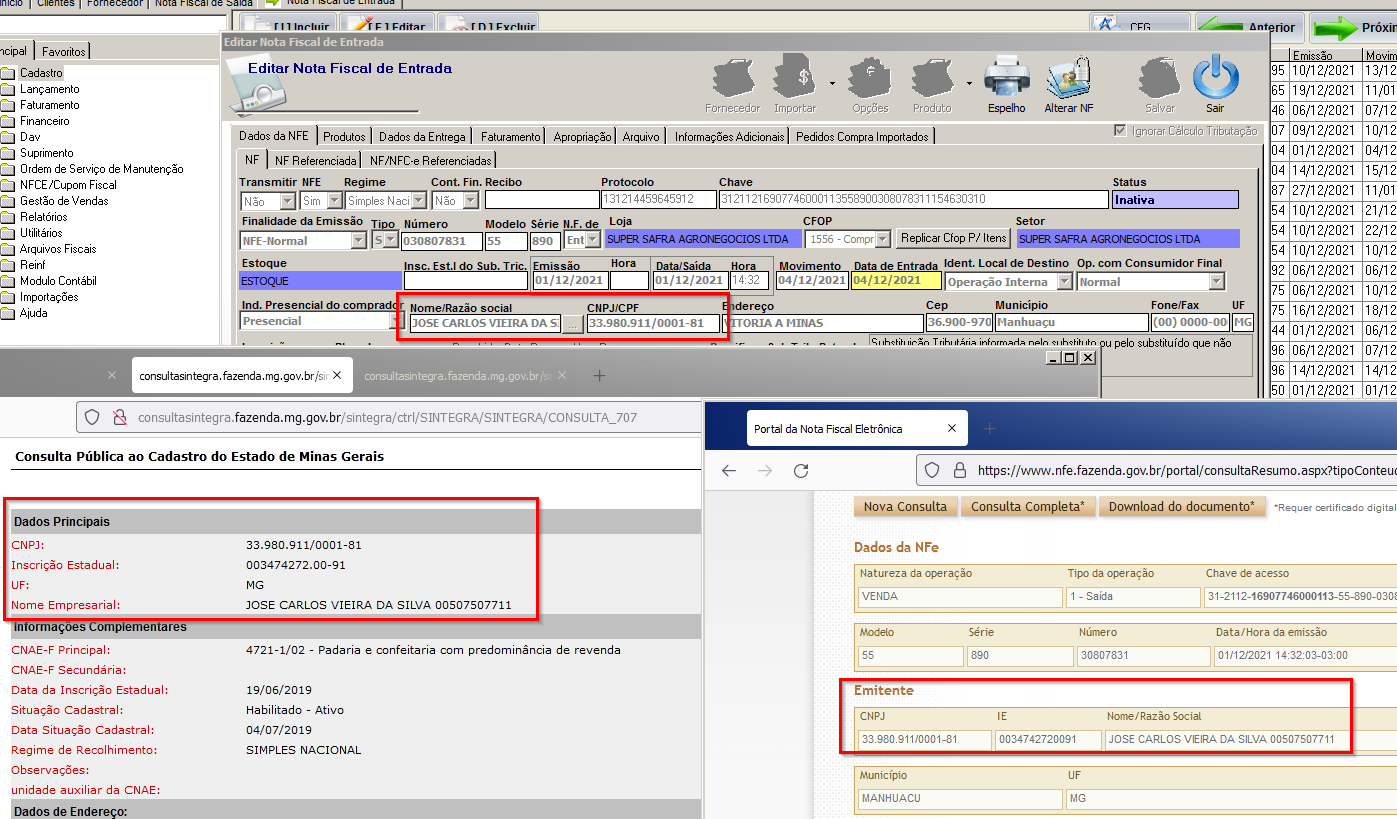Viewport: 1397px width, 819px height.
Task: Close the active consultasintegra browser tab
Action: click(337, 375)
